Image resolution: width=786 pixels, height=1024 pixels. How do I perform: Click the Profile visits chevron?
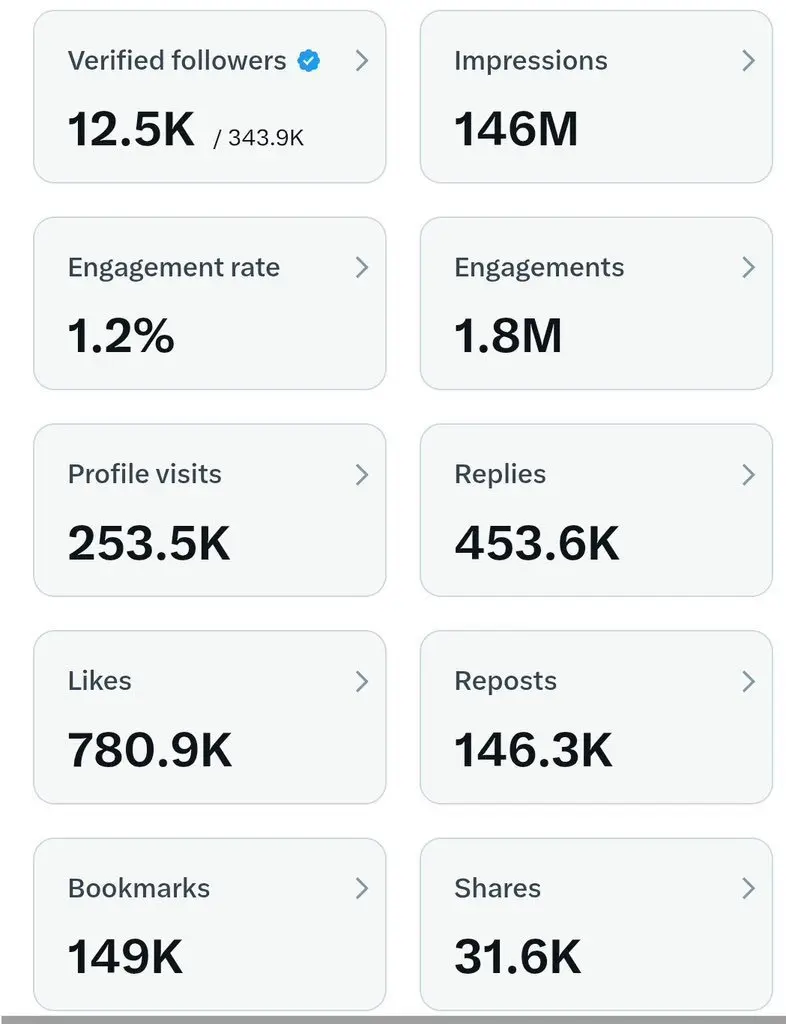[x=362, y=475]
